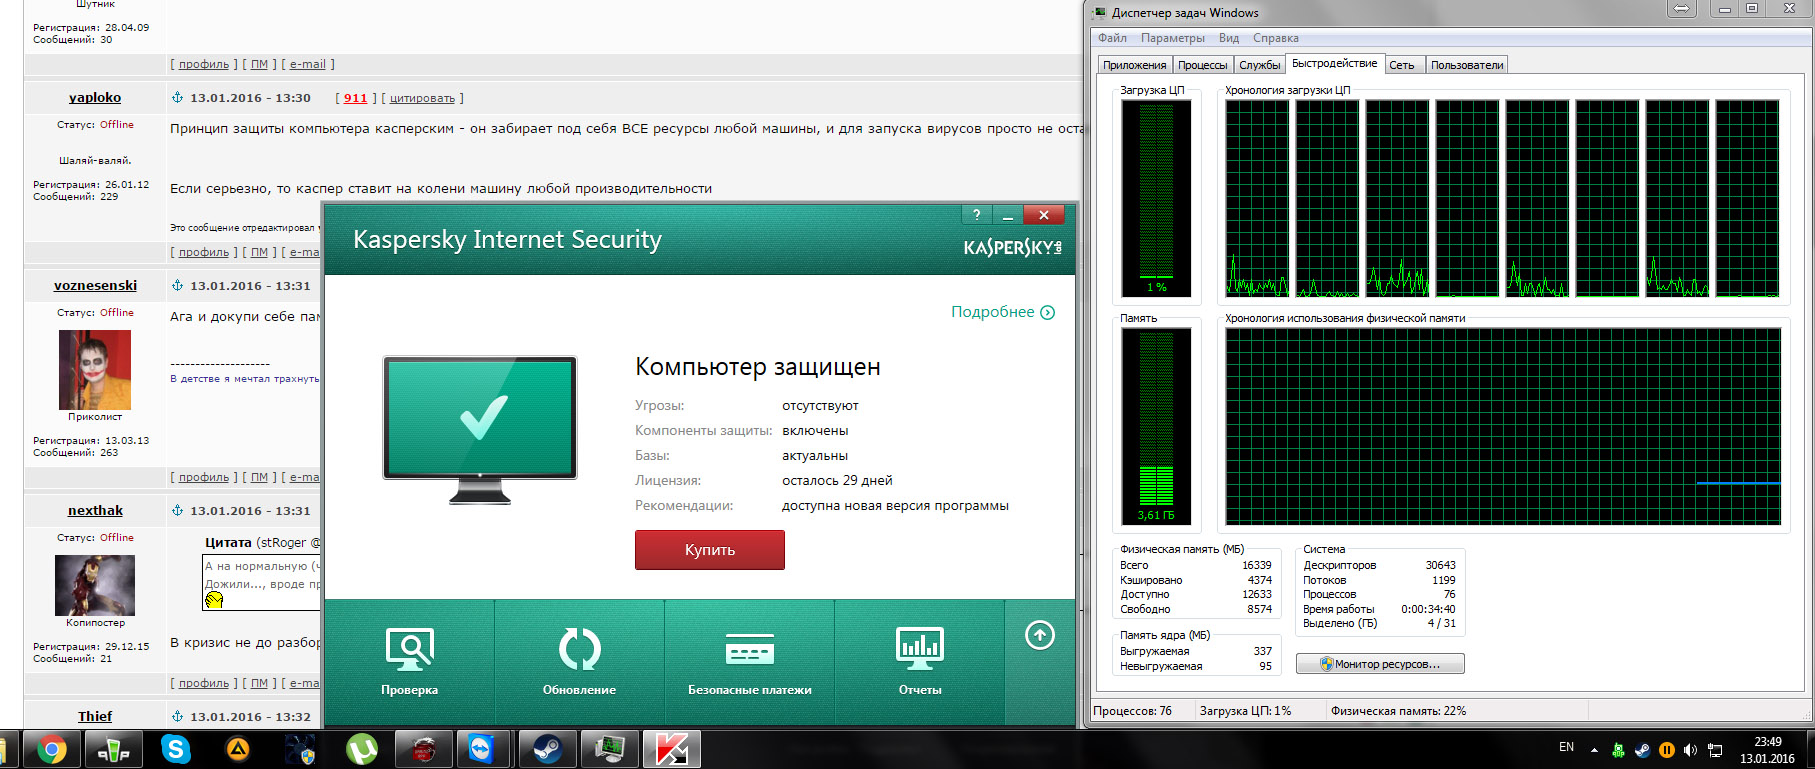This screenshot has height=769, width=1815.
Task: Open the Thief username link
Action: pos(95,716)
